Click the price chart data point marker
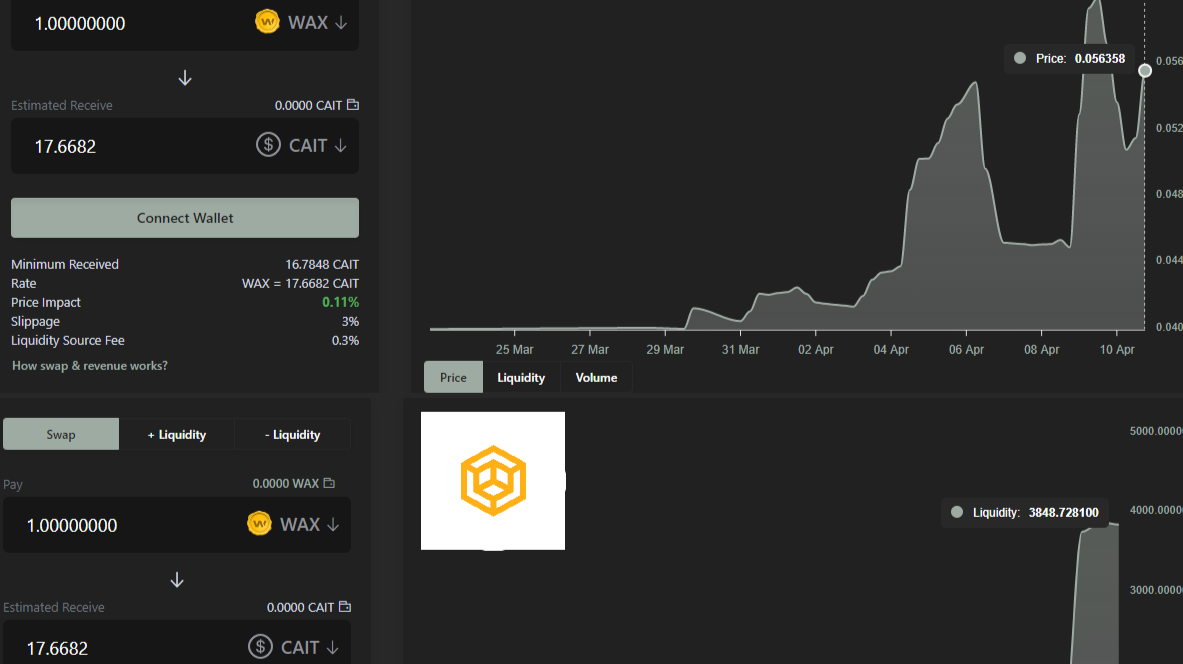 click(1145, 71)
